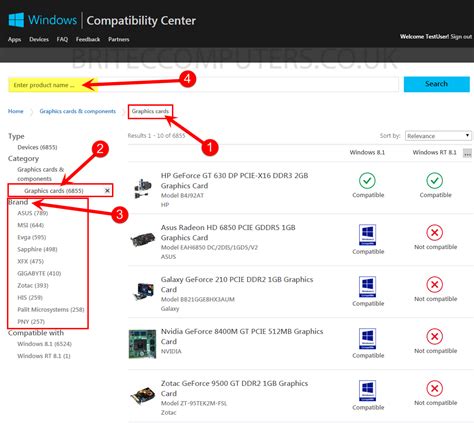Open HP GeForce GT 630 DP title

234,180
